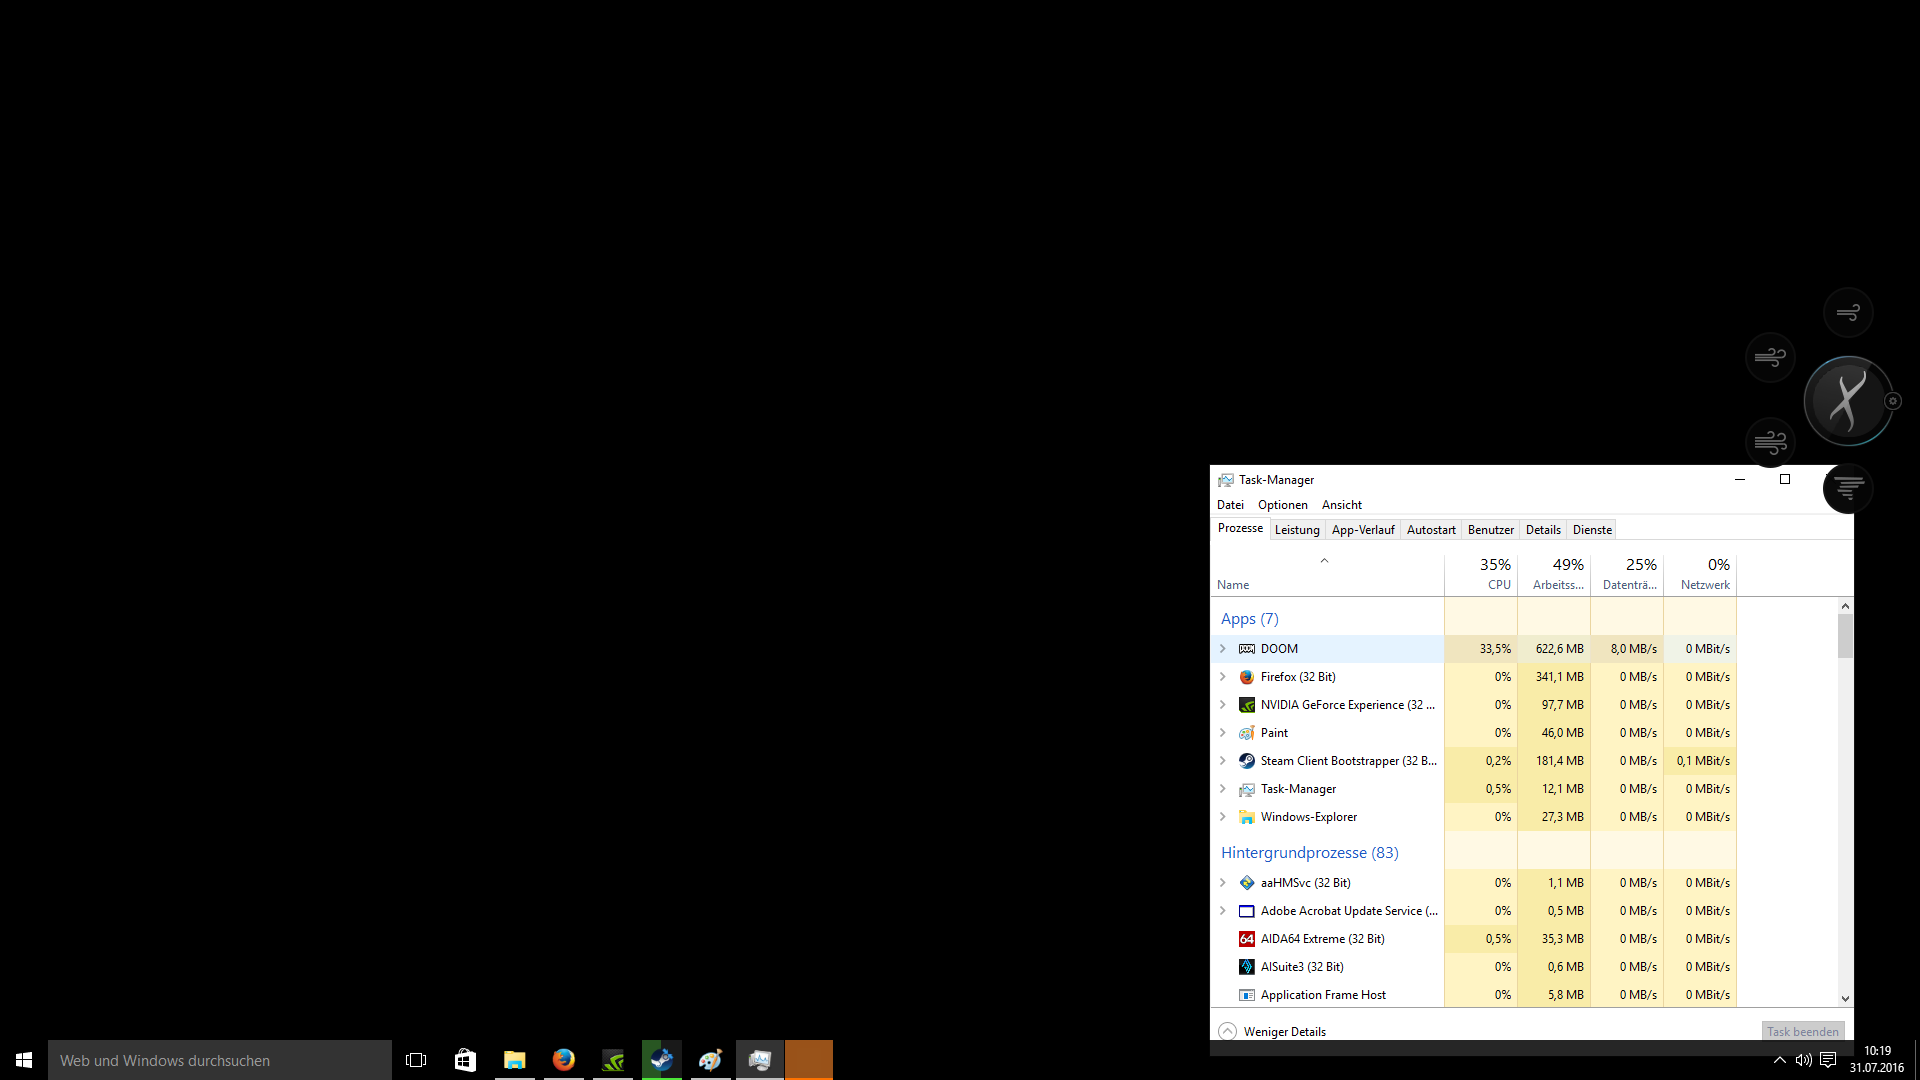Expand the DOOM process entry

pos(1222,649)
